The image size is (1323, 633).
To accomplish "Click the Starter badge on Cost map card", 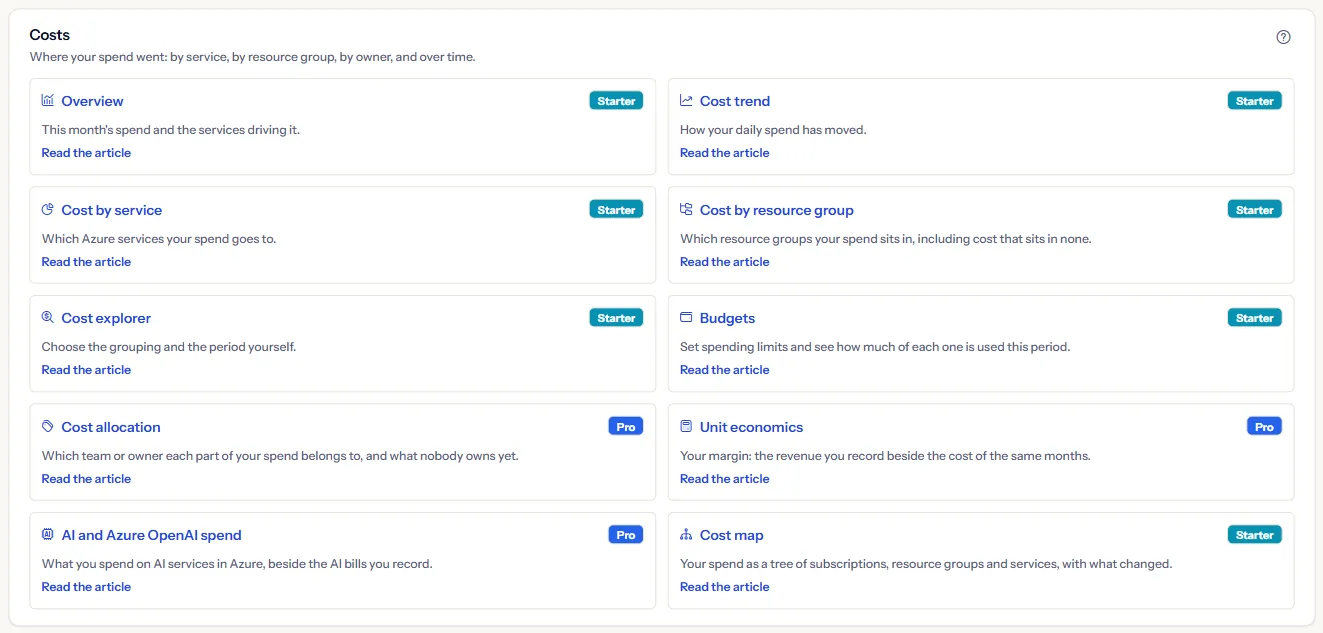I will [x=1254, y=535].
